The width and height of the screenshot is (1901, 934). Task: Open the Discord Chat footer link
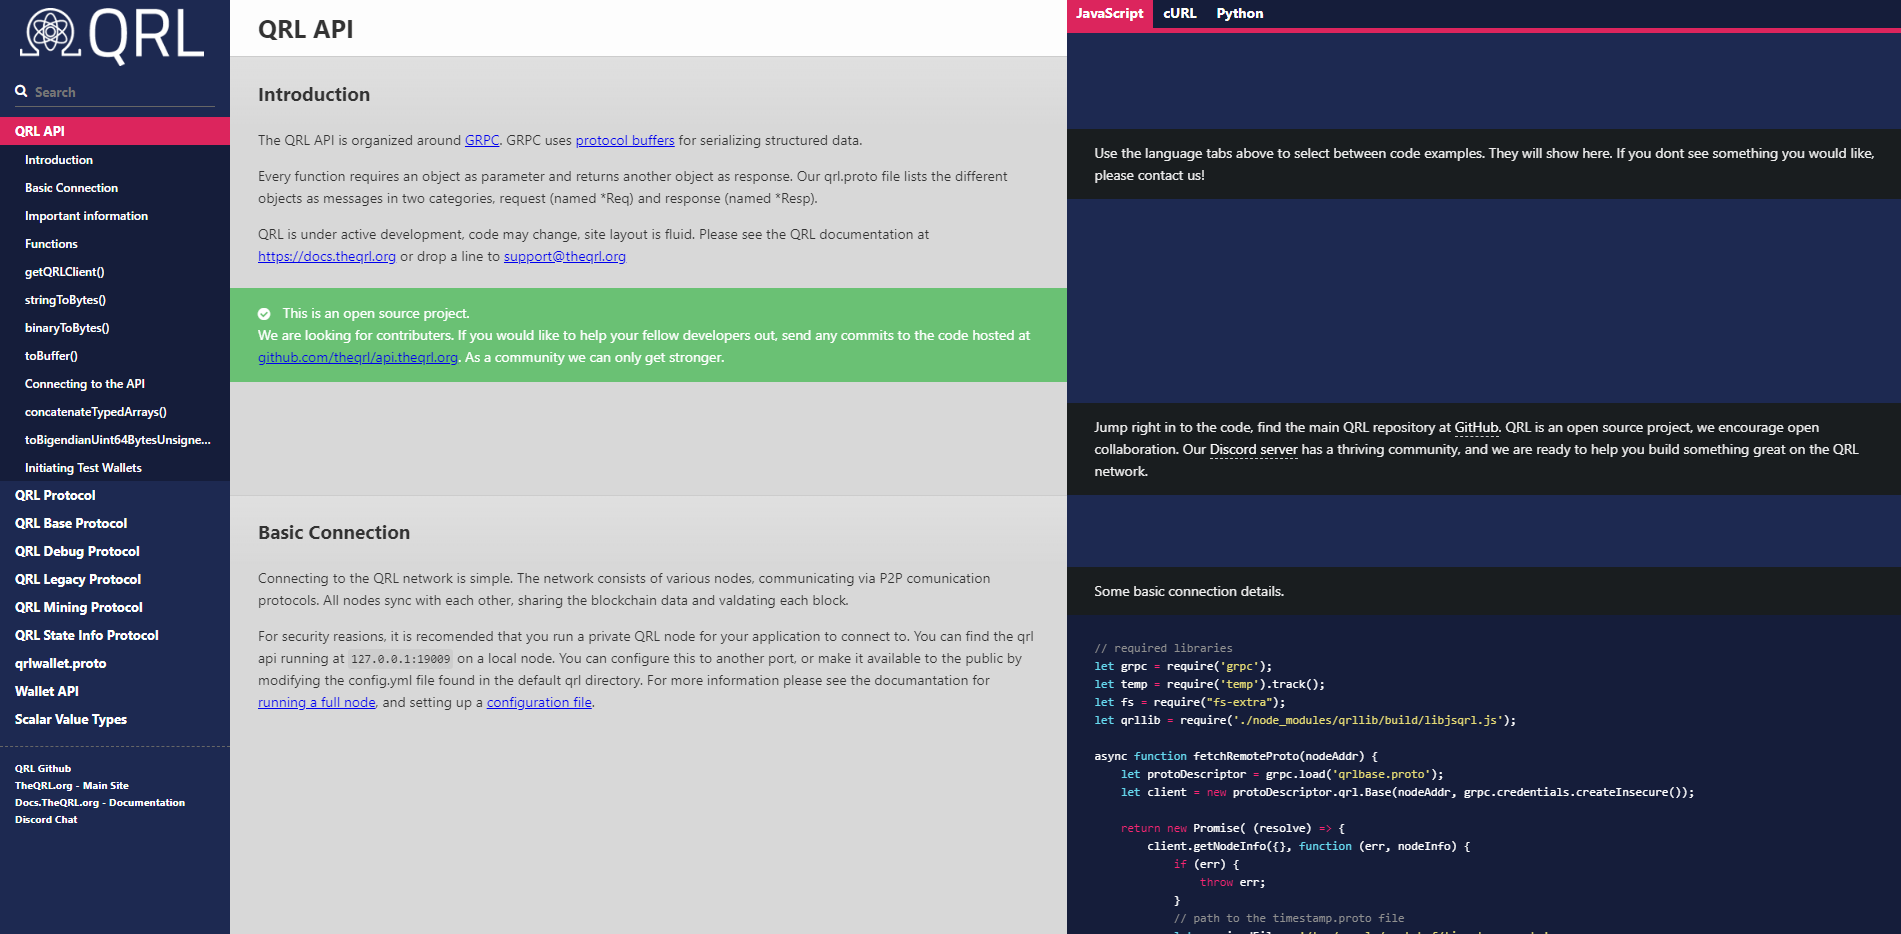pos(46,820)
